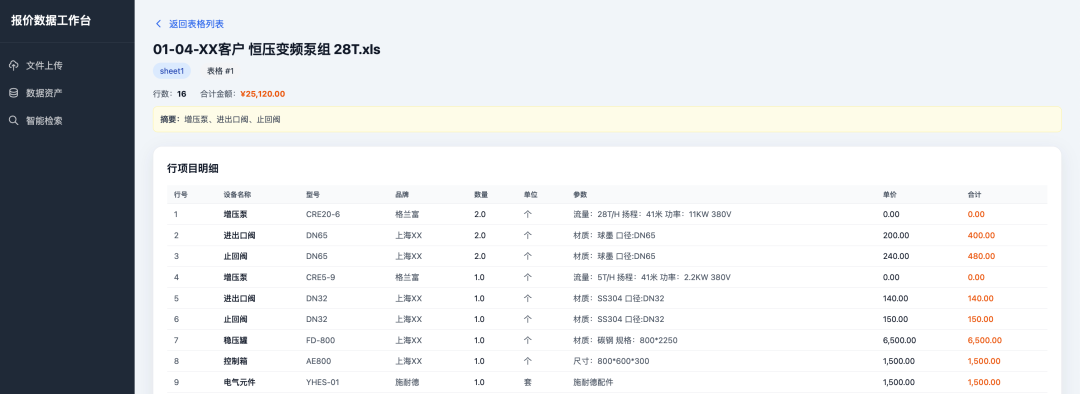Click model cell FD-800
1080x394 pixels.
coord(320,340)
